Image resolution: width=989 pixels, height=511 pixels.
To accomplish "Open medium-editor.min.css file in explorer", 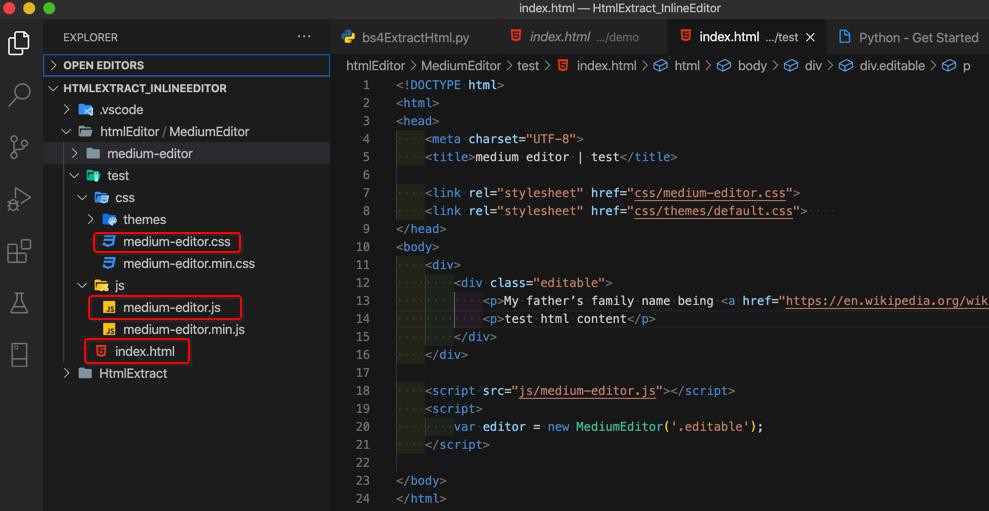I will pyautogui.click(x=189, y=264).
